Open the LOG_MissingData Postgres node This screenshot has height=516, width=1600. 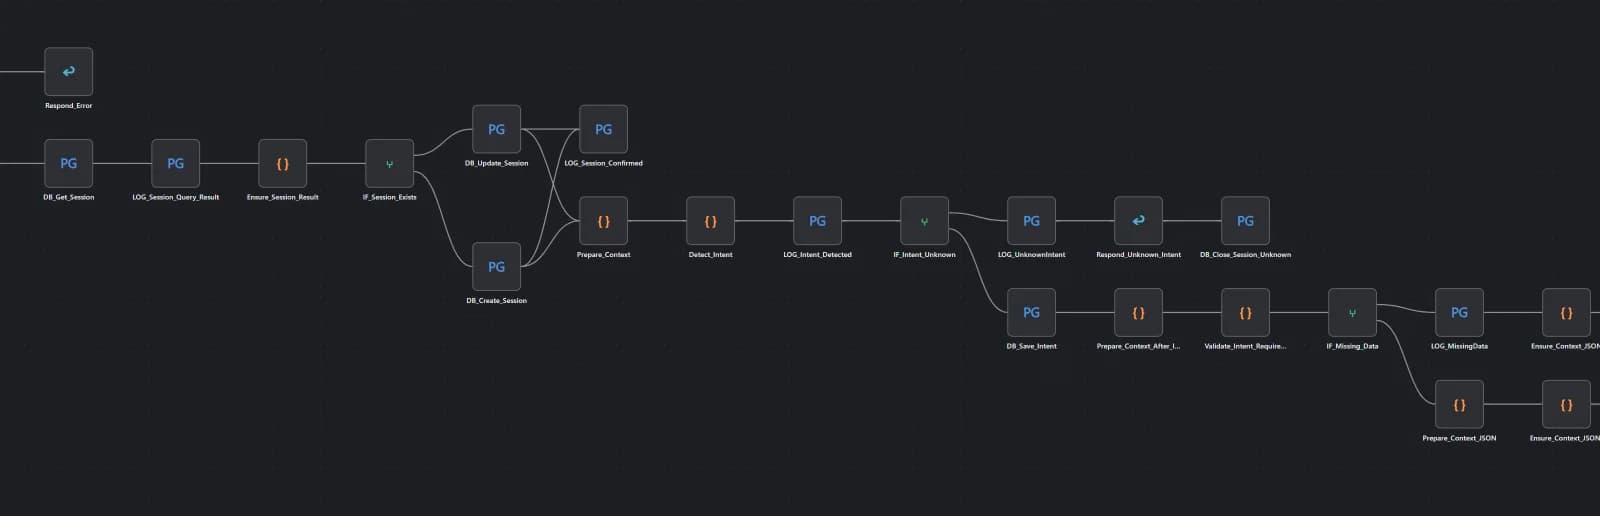(x=1460, y=313)
